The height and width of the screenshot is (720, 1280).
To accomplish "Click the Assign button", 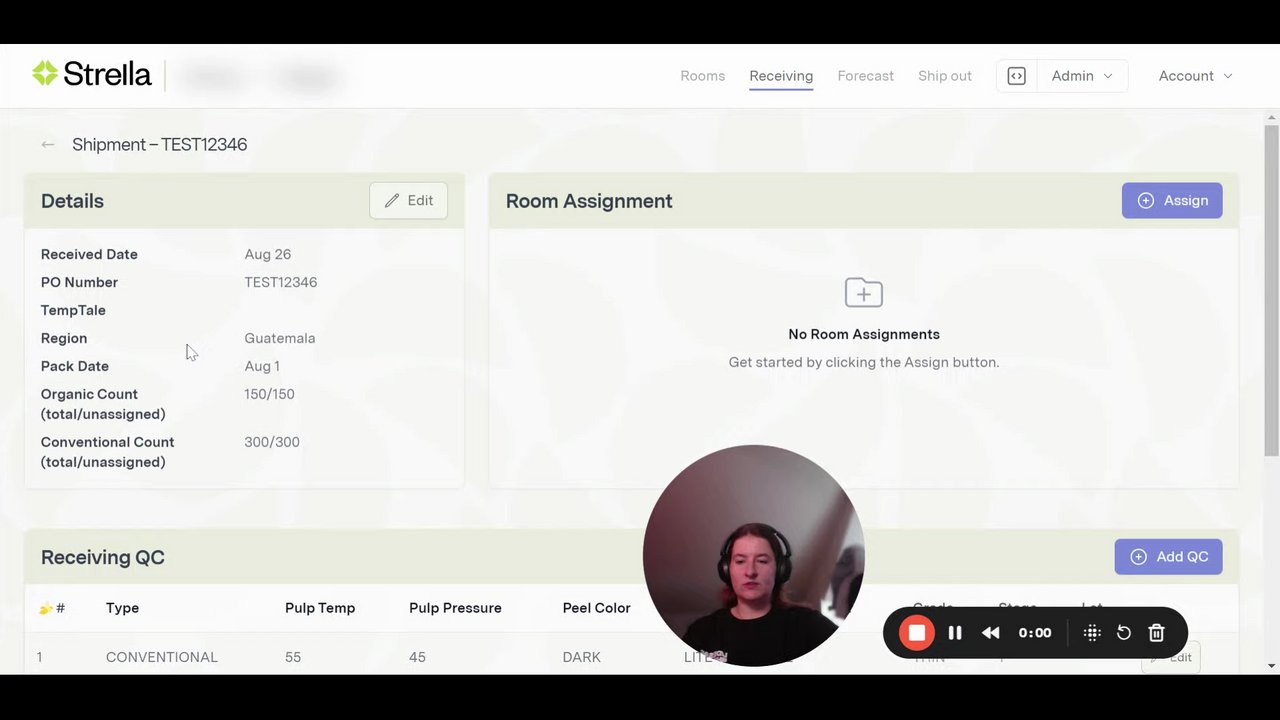I will (1172, 201).
